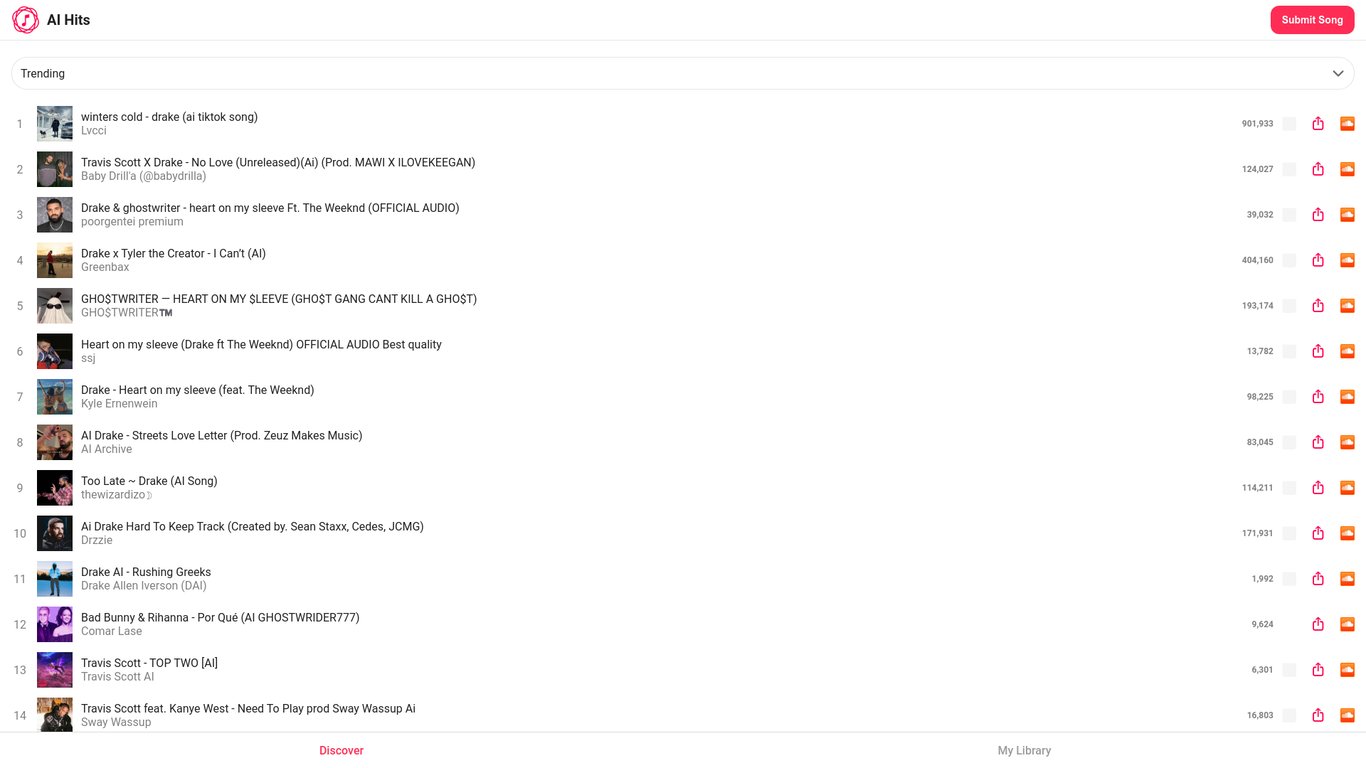Screen dimensions: 1366x768
Task: Select the 'Travis Scott - TOP TWO [AI]' title
Action: point(149,663)
